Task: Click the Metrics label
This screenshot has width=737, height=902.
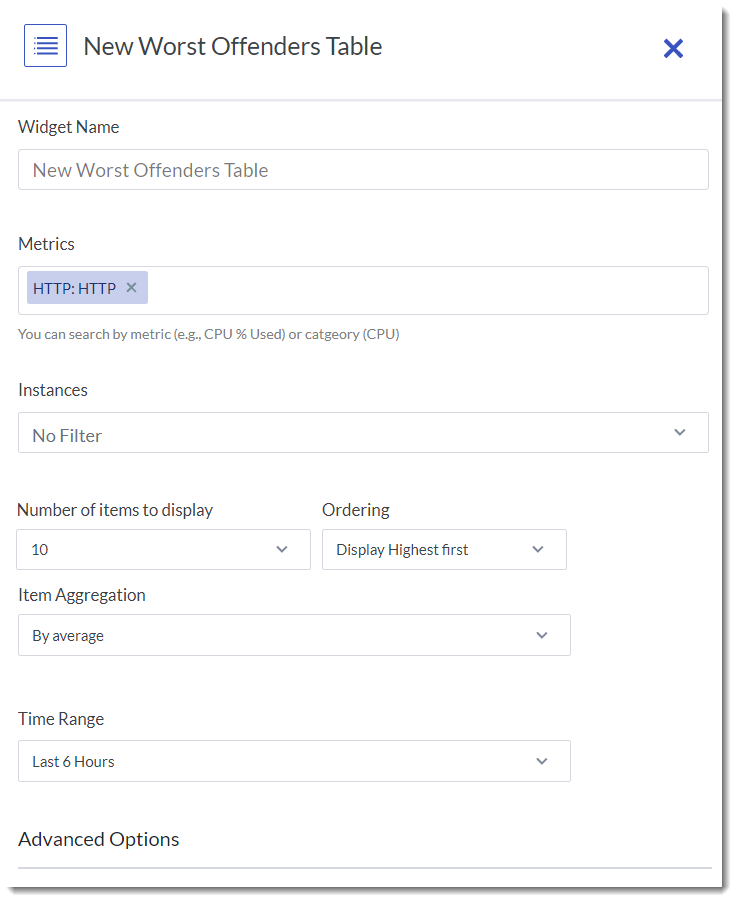Action: pos(46,244)
